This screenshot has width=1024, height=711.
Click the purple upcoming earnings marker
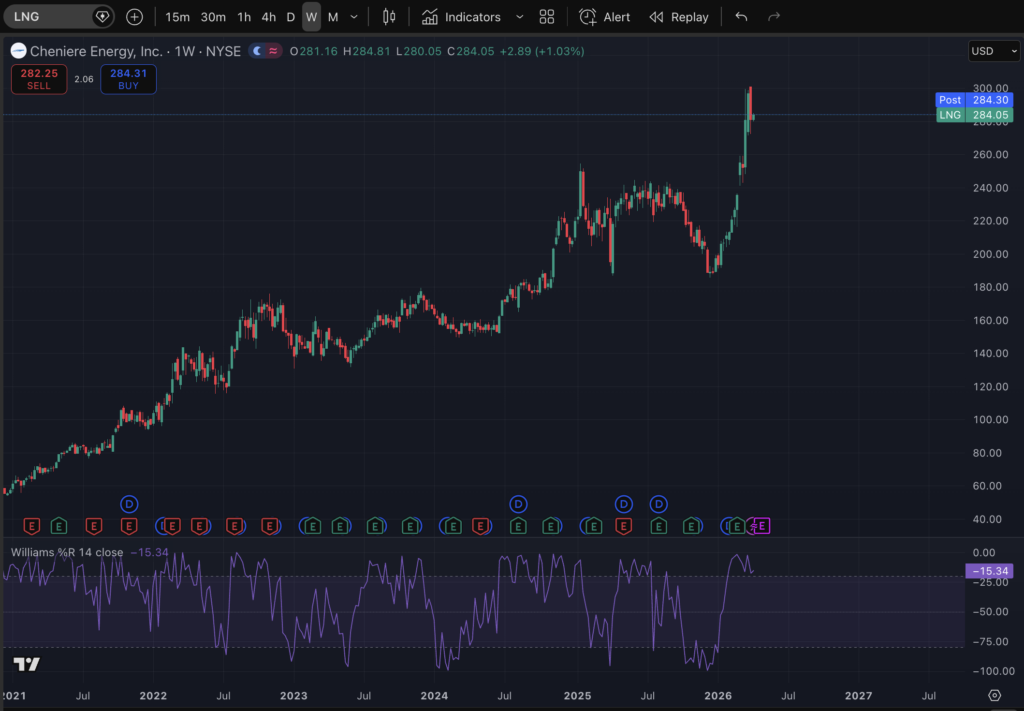(761, 525)
